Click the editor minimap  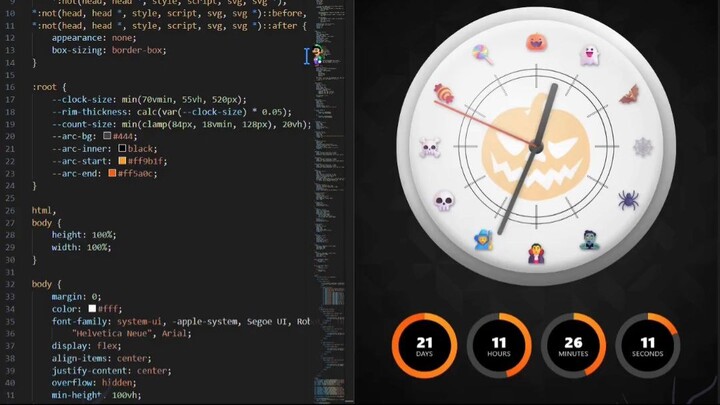pyautogui.click(x=330, y=202)
